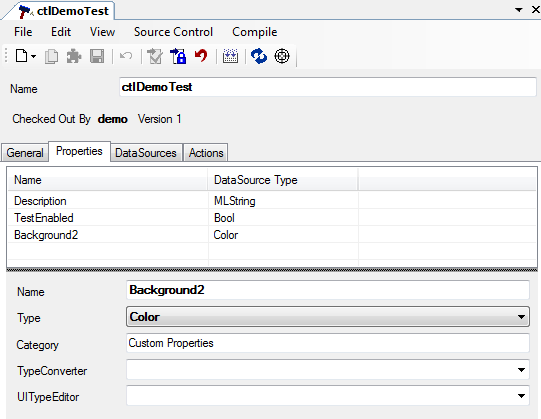Click the Name column header
Image resolution: width=541 pixels, height=419 pixels.
coord(108,180)
